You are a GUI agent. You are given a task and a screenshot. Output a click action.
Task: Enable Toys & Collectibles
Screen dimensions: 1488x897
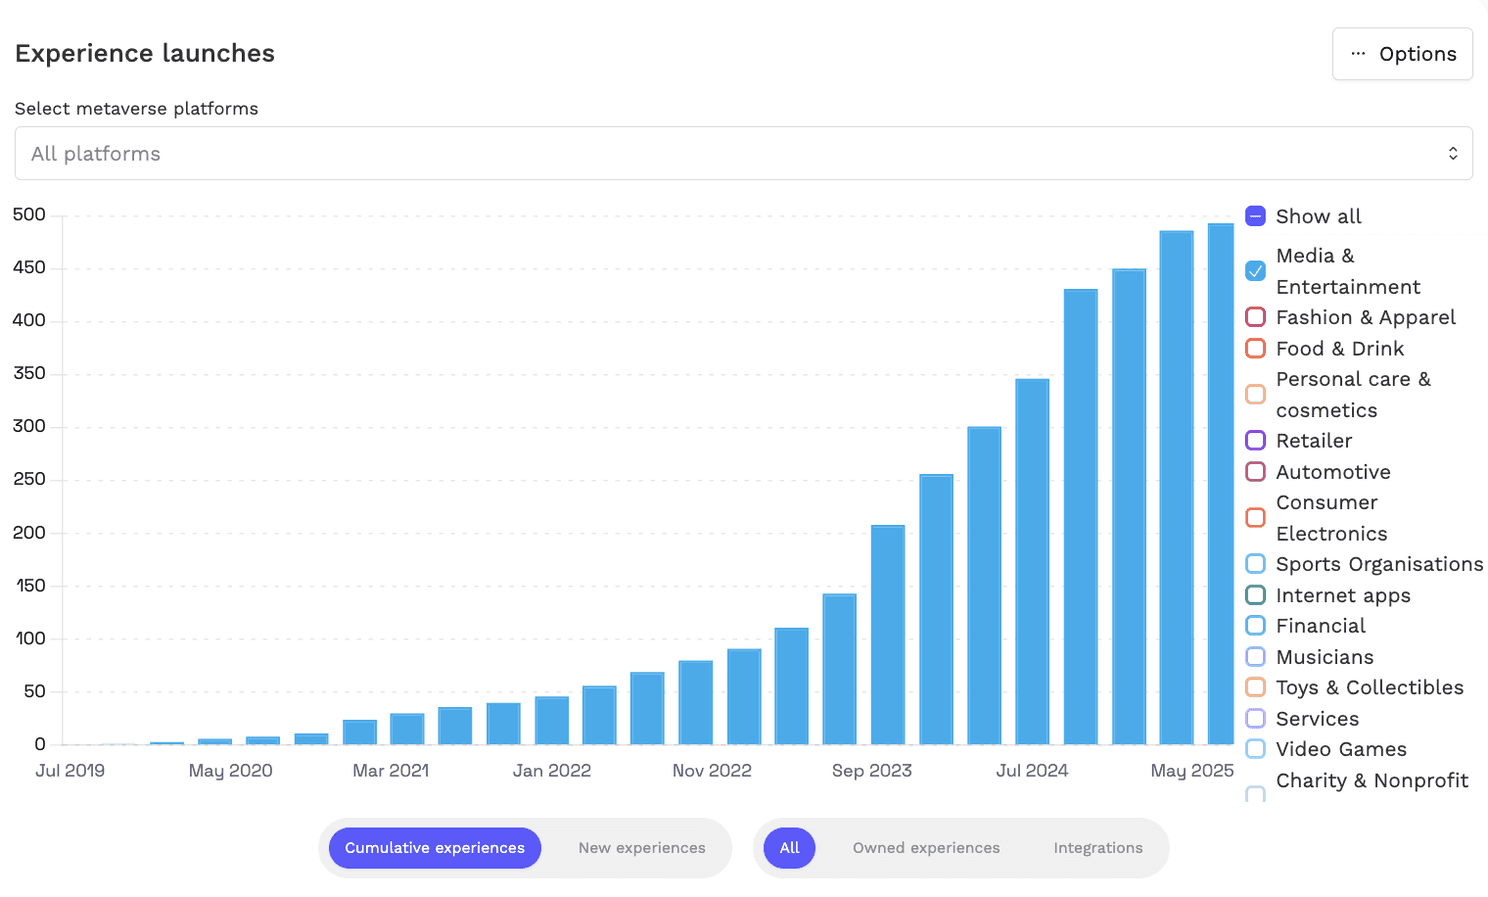click(x=1255, y=687)
